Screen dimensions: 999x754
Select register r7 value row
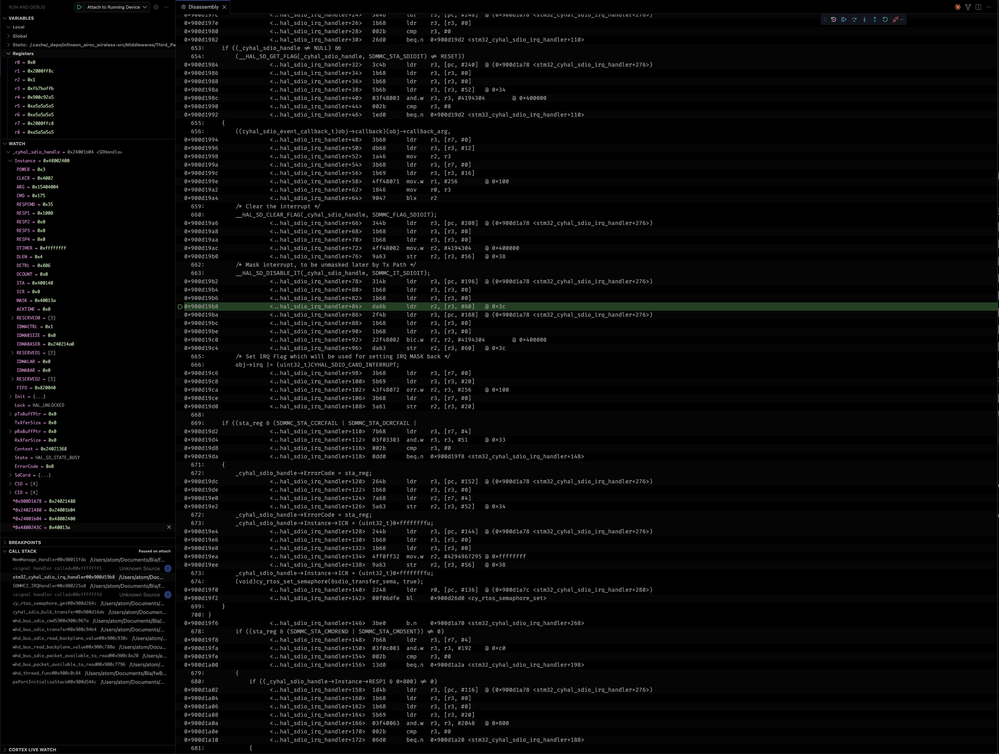point(87,124)
